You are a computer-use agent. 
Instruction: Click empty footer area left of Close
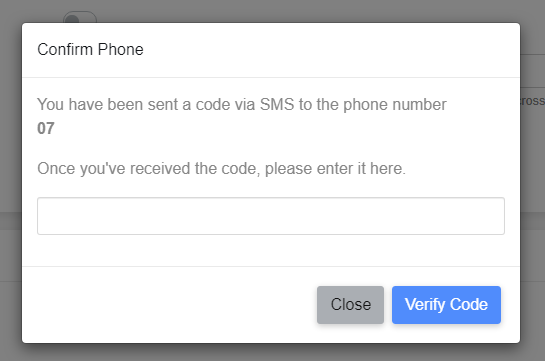(167, 305)
